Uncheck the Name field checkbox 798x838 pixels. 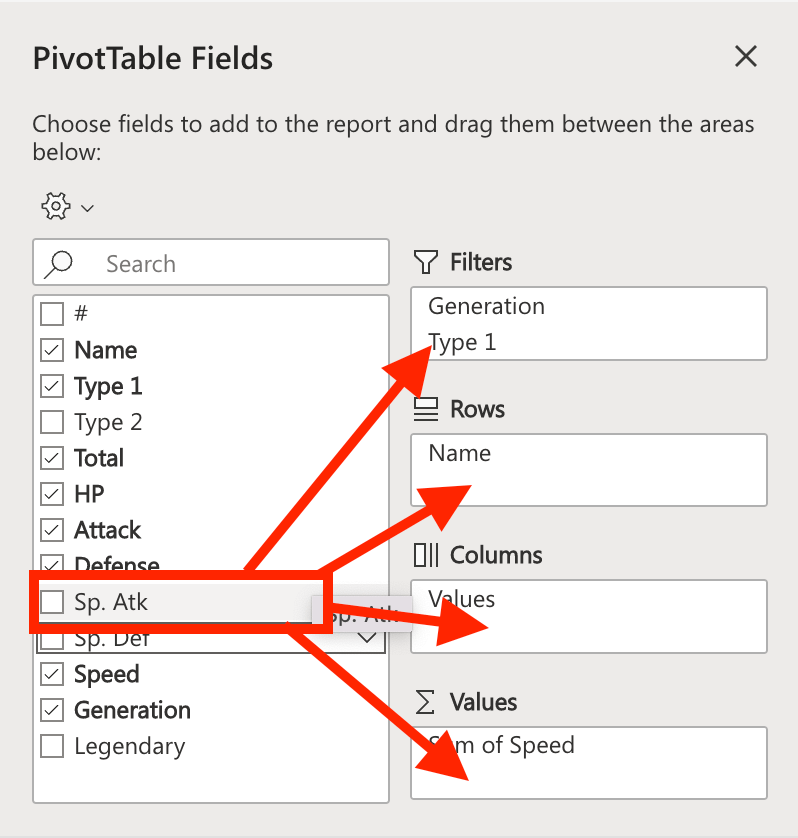tap(51, 350)
